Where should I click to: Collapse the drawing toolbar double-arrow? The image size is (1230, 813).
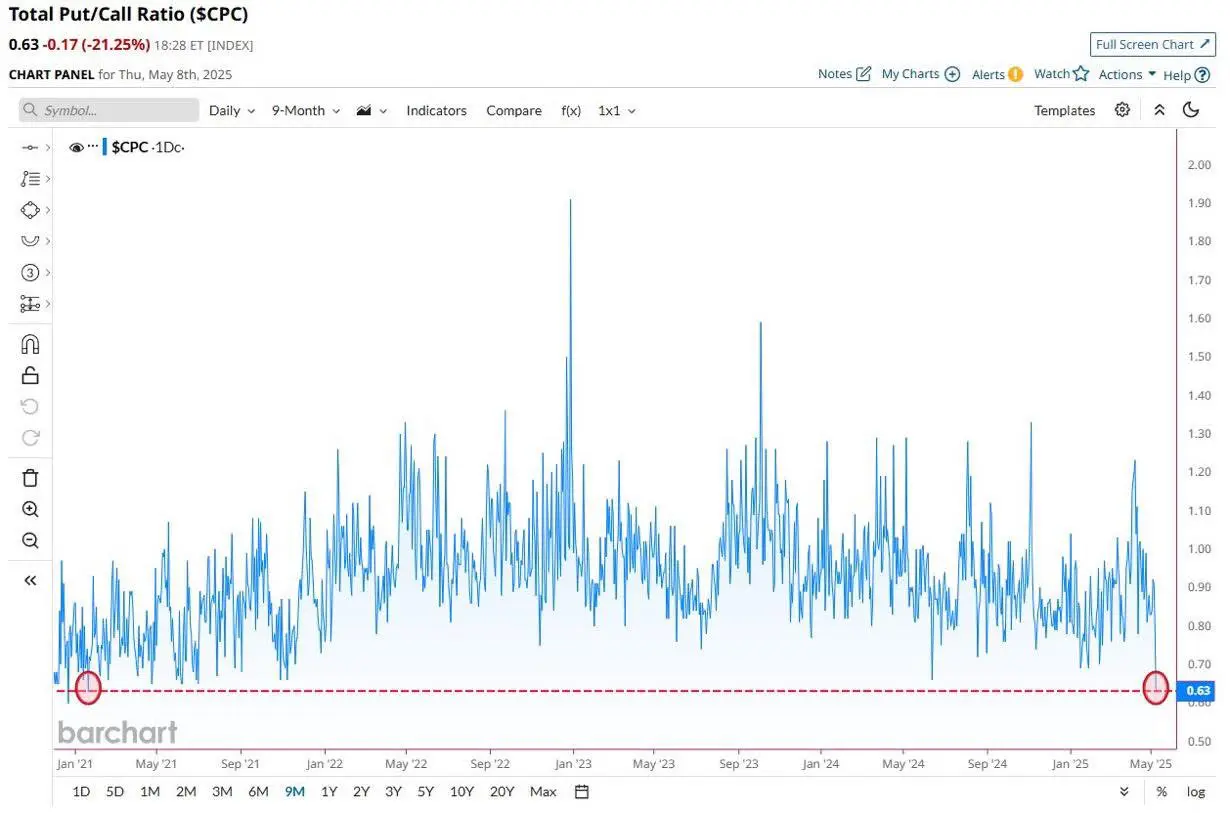pyautogui.click(x=30, y=580)
